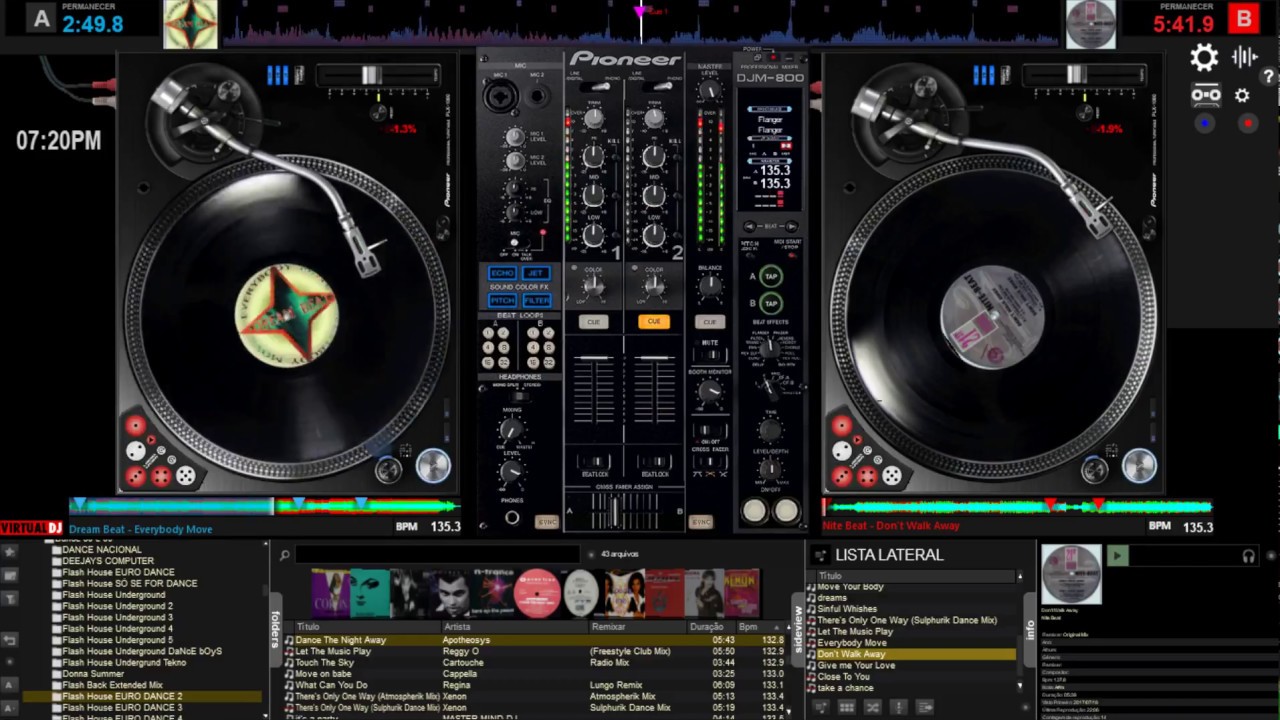
Task: Select deck B badge at top right
Action: click(1244, 18)
